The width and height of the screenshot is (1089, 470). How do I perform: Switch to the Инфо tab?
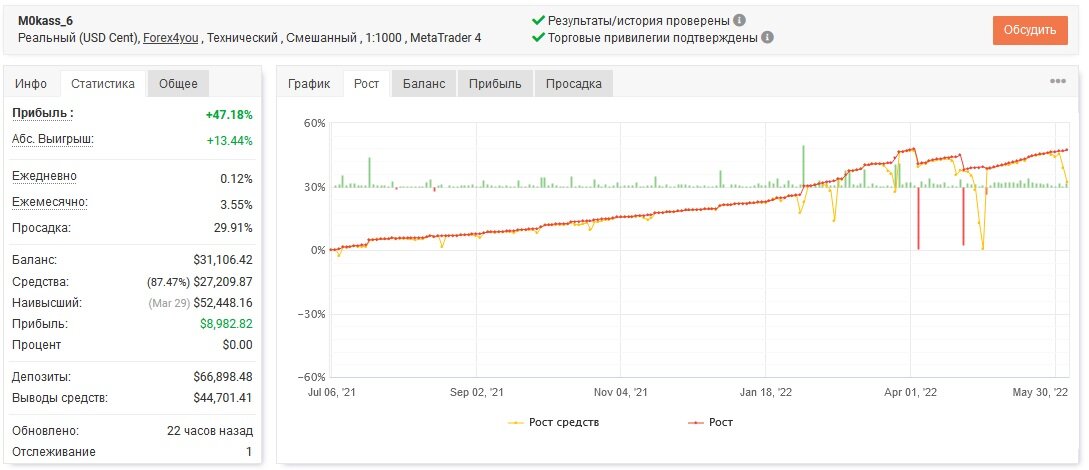(x=31, y=84)
